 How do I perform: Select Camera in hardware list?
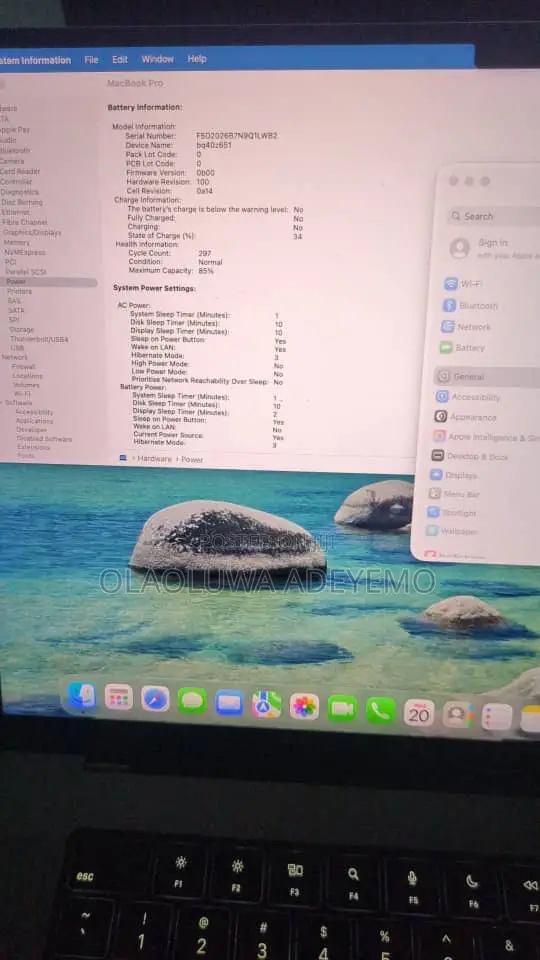click(x=12, y=161)
